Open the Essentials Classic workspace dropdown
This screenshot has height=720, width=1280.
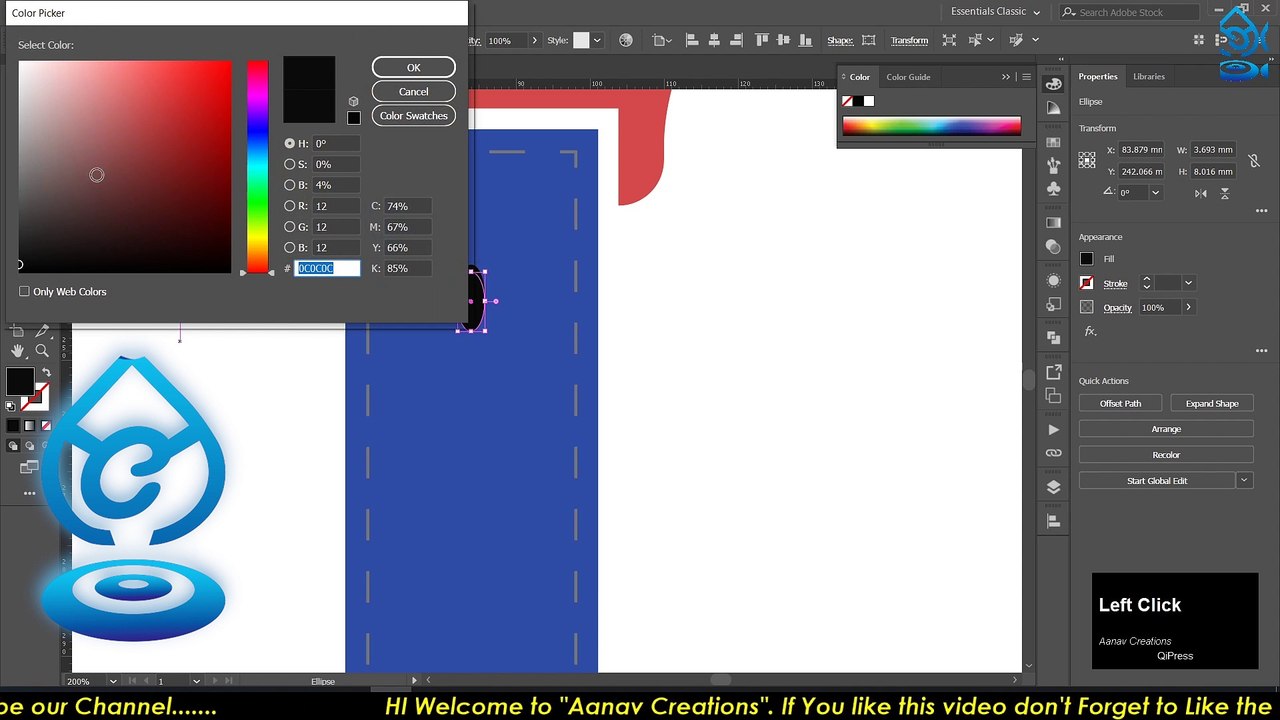(x=995, y=12)
